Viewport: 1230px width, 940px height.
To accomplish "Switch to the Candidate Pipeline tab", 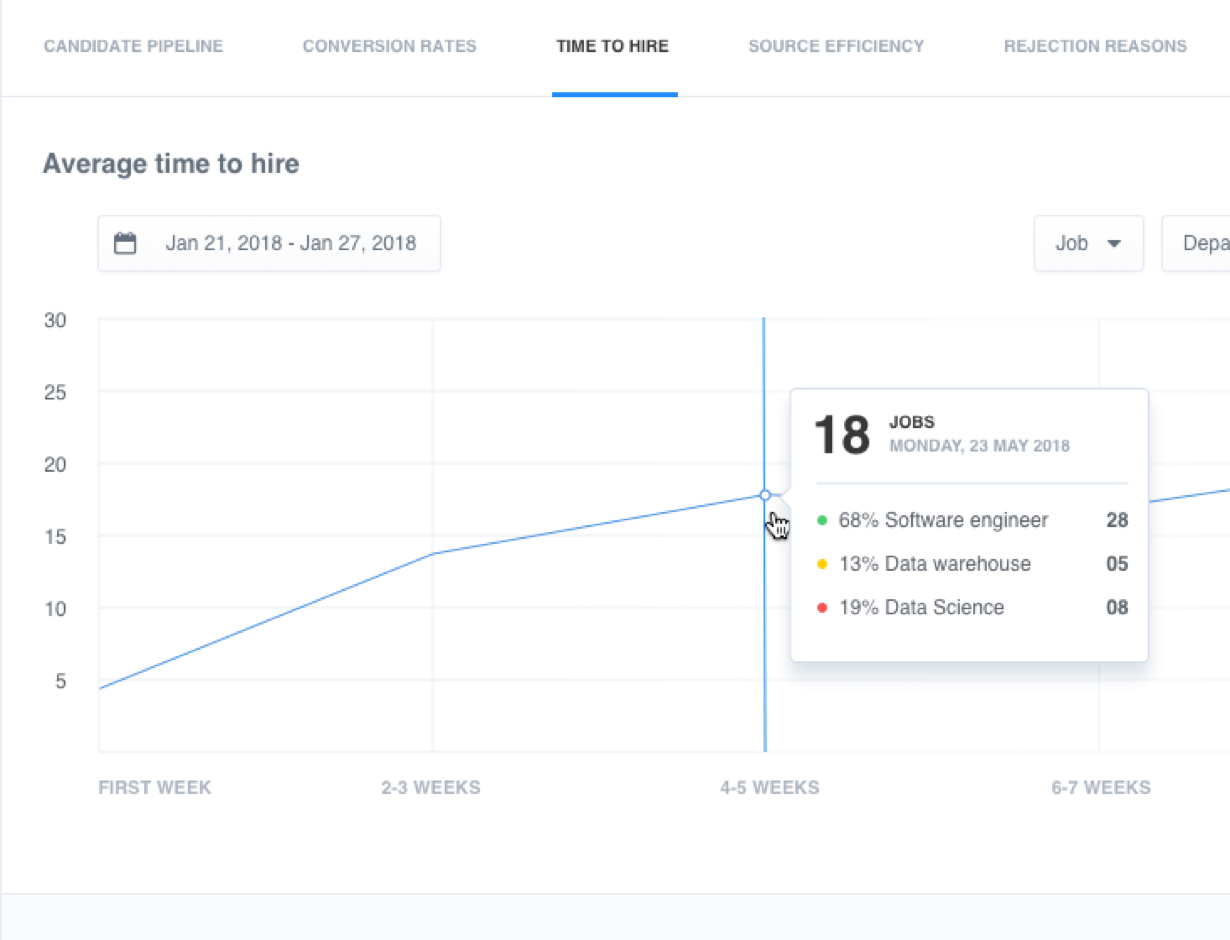I will coord(133,46).
